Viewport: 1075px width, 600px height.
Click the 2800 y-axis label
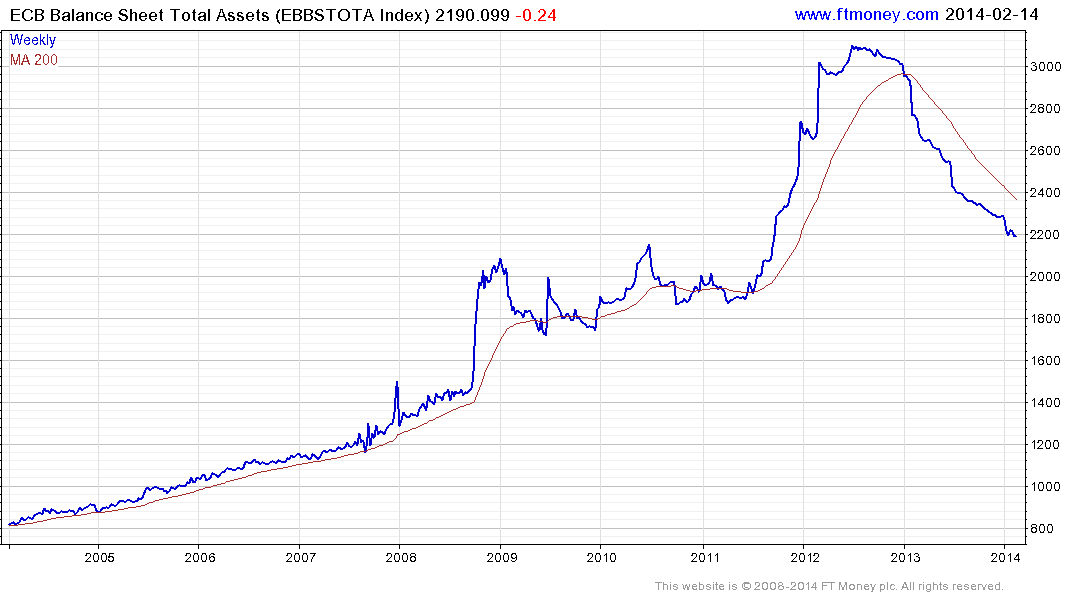pyautogui.click(x=1046, y=109)
